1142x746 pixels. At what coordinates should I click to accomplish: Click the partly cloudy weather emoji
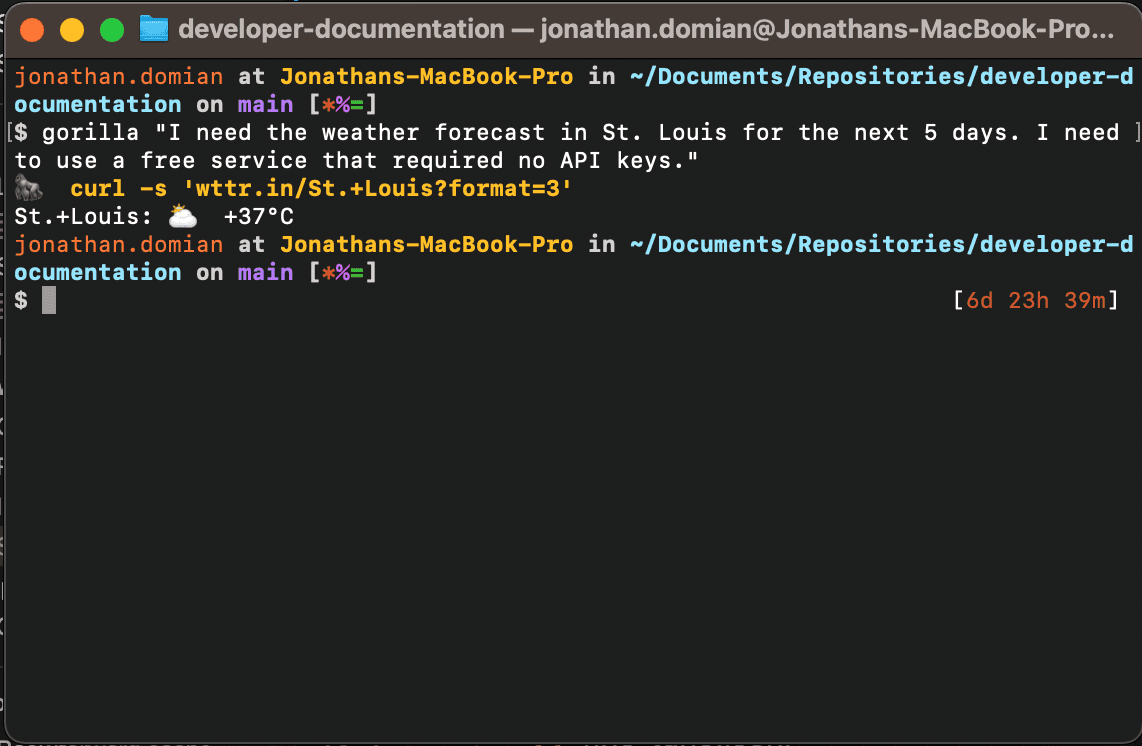[x=182, y=216]
